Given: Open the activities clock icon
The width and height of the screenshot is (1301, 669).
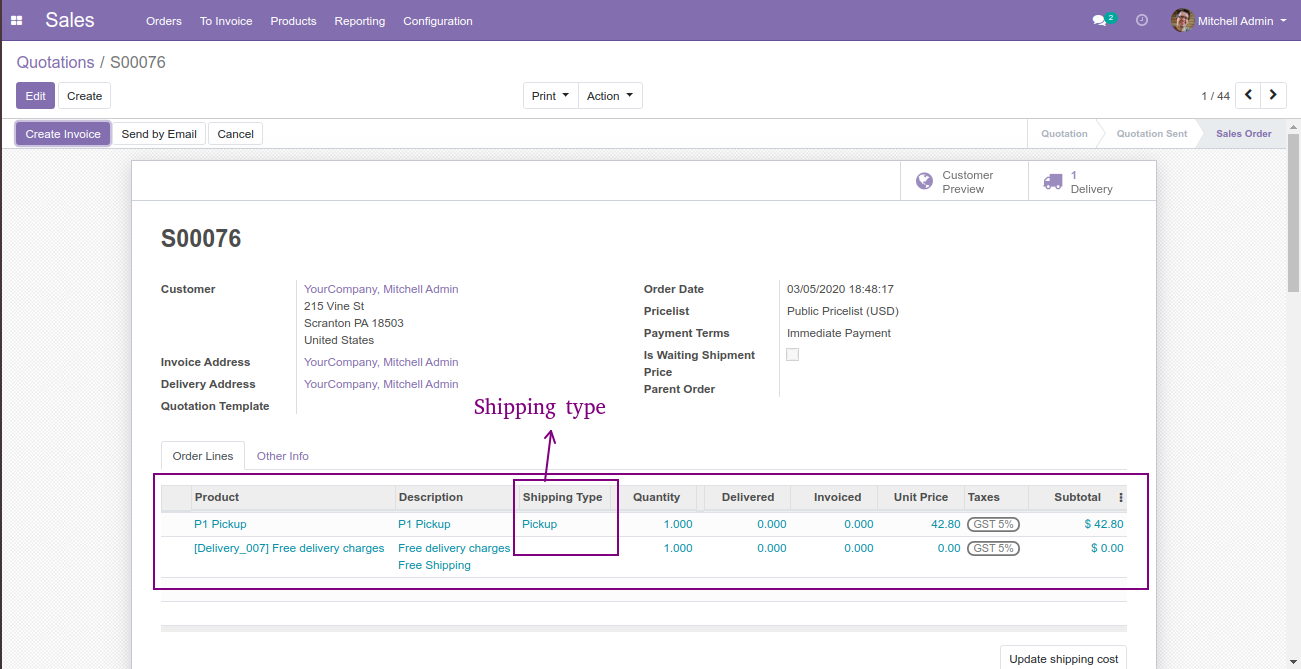Looking at the screenshot, I should [1142, 20].
